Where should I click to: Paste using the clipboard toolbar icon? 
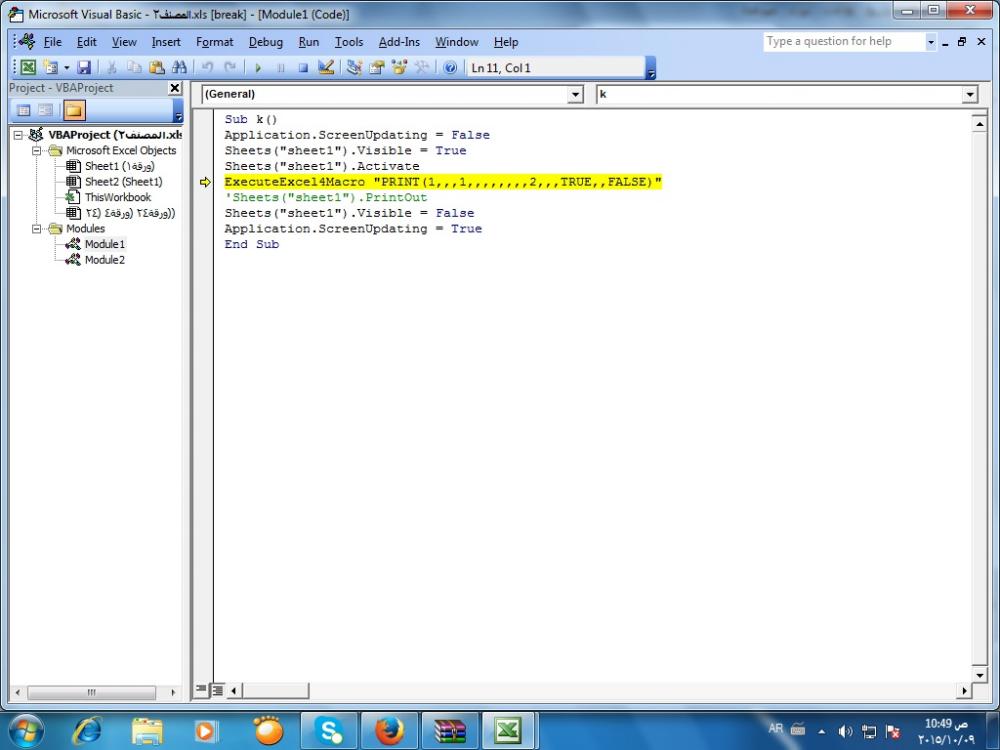(x=156, y=67)
